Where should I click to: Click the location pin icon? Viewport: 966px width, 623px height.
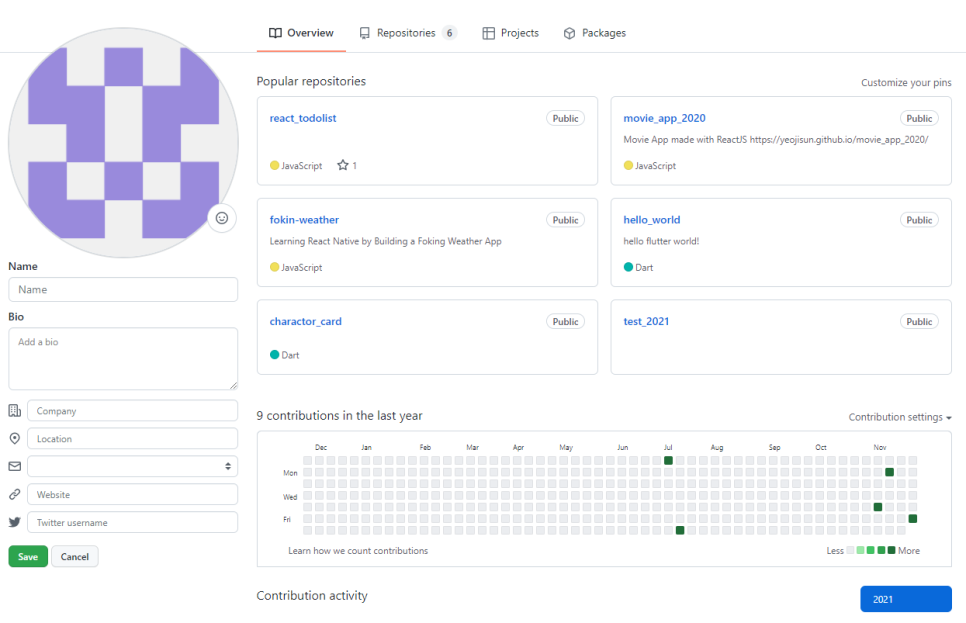tap(15, 438)
